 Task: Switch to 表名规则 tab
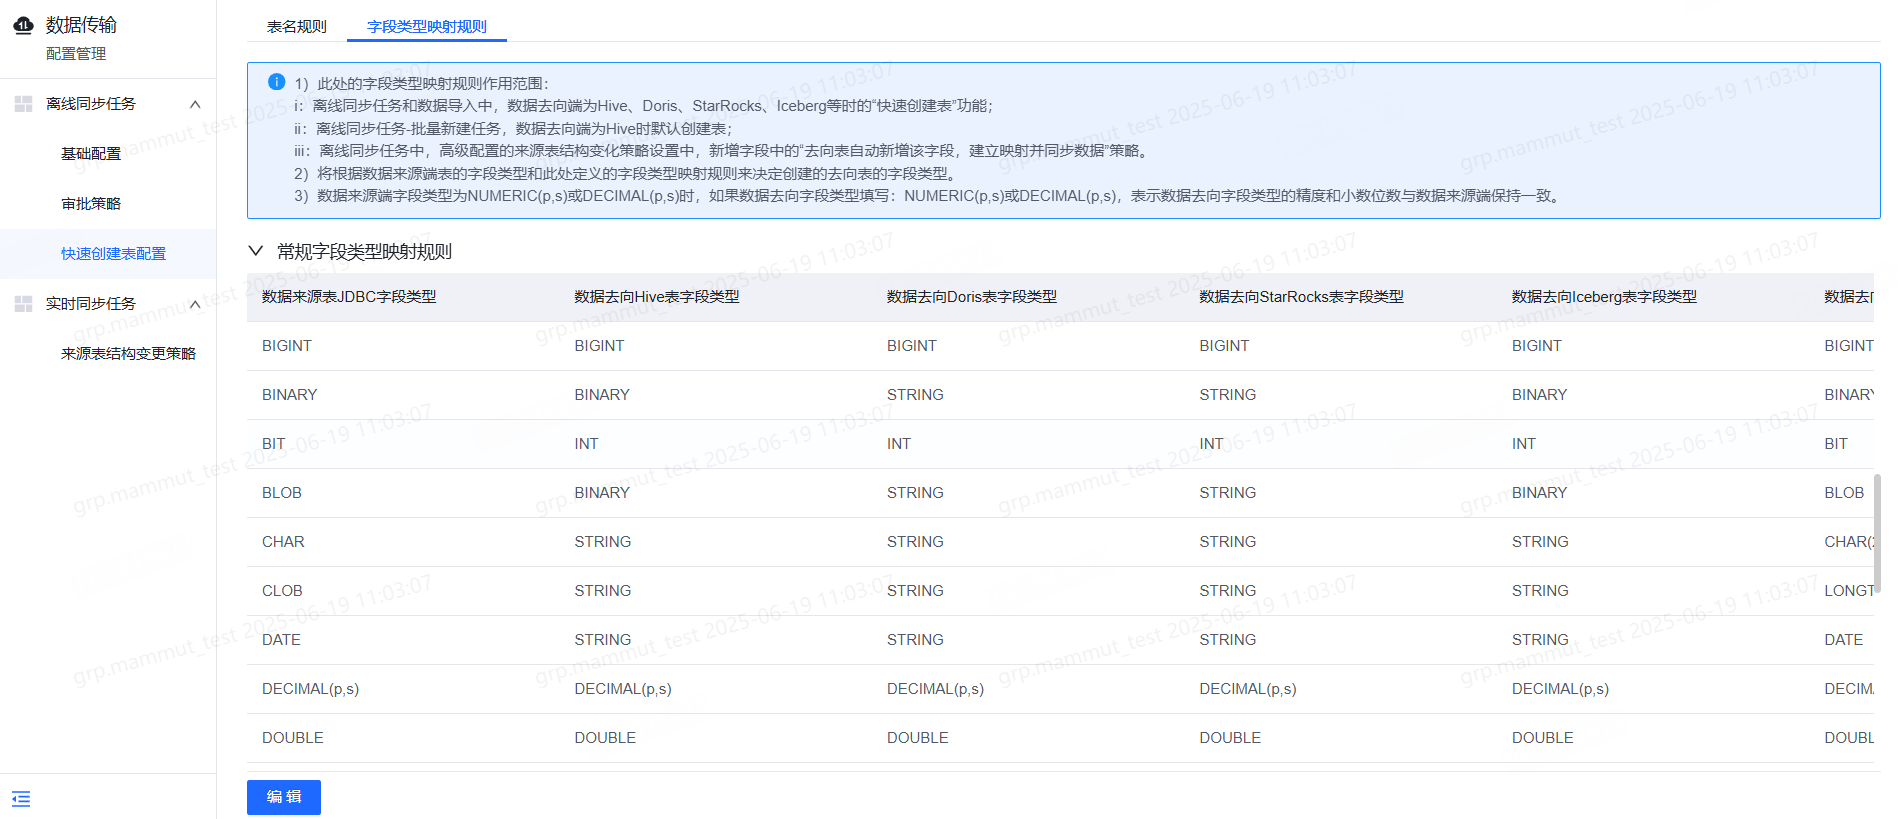pyautogui.click(x=297, y=26)
